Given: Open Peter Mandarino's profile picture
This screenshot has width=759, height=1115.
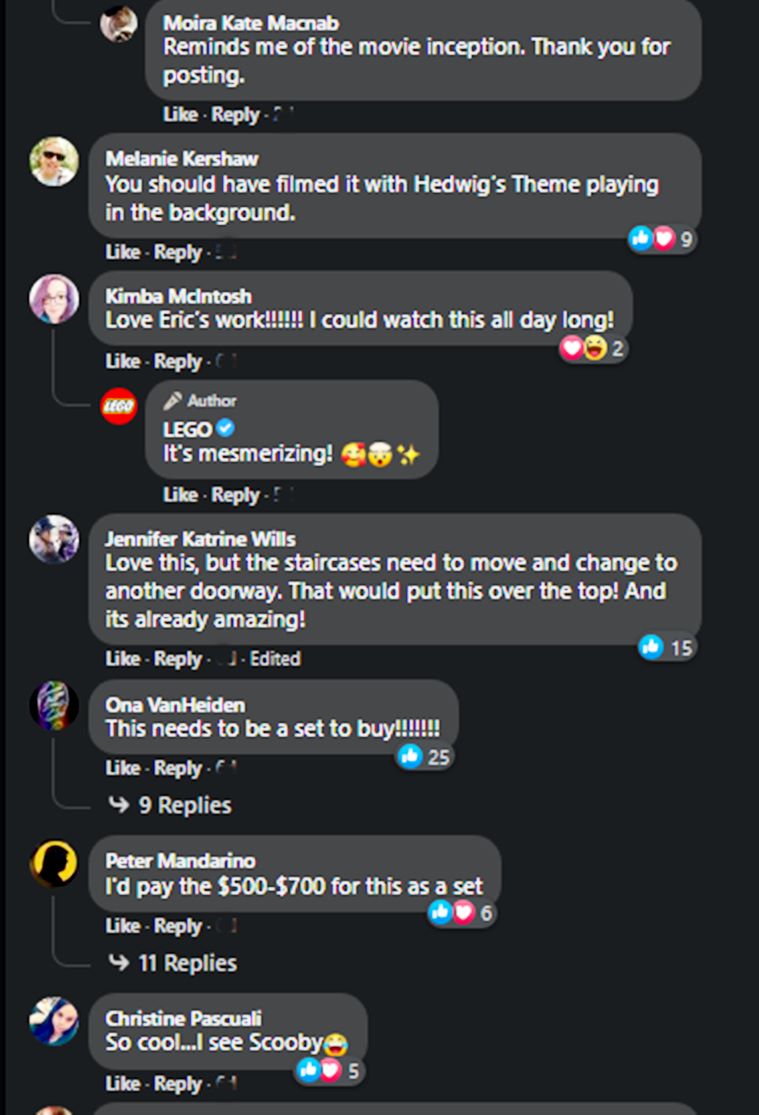Looking at the screenshot, I should (x=54, y=862).
